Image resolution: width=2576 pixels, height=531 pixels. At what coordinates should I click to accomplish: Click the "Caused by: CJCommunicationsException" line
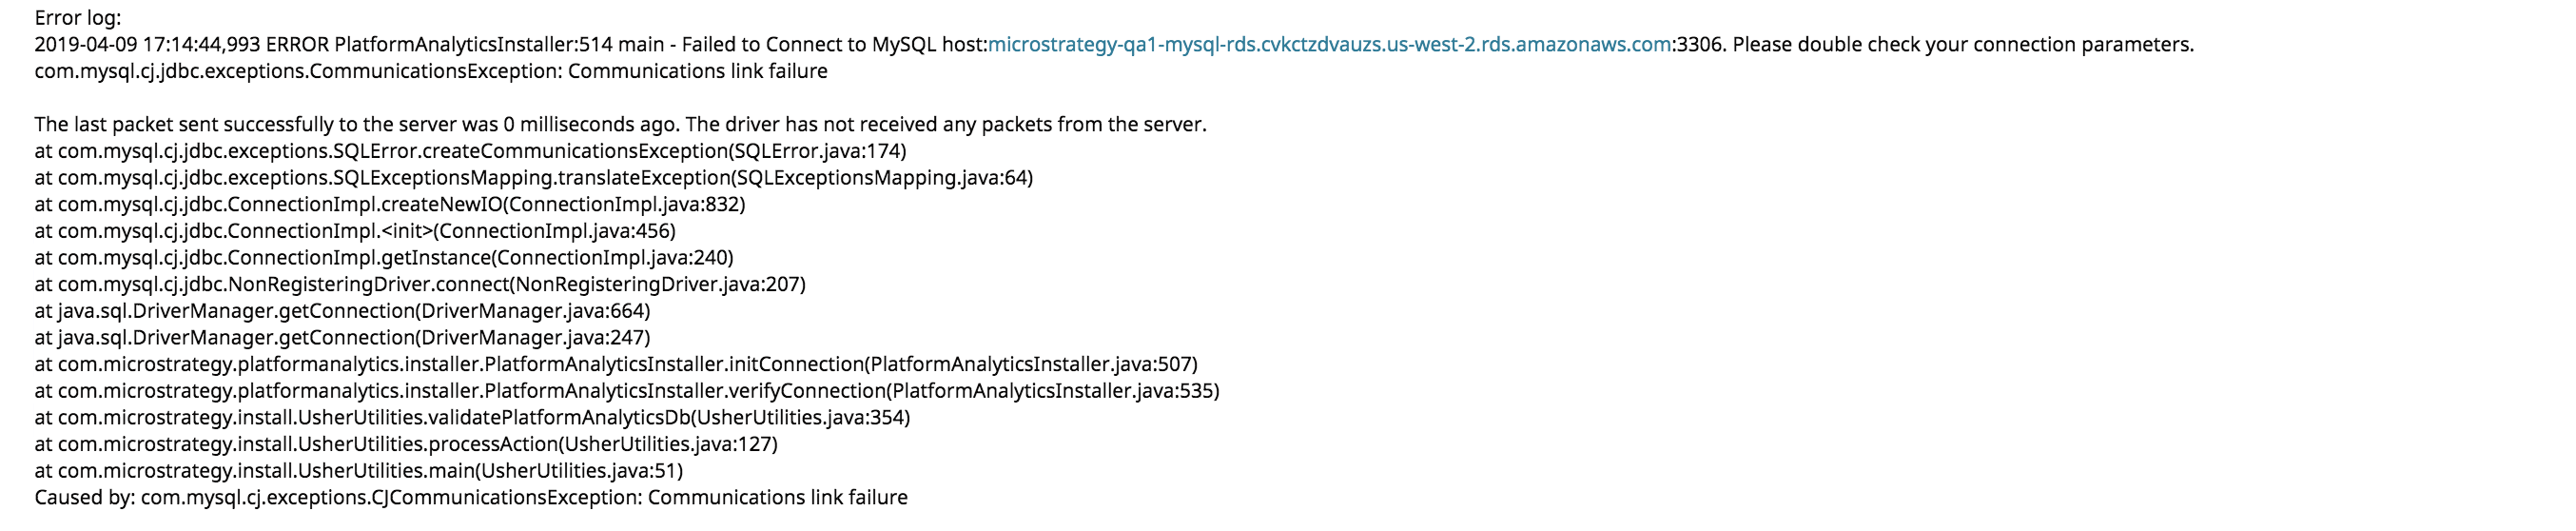click(470, 498)
